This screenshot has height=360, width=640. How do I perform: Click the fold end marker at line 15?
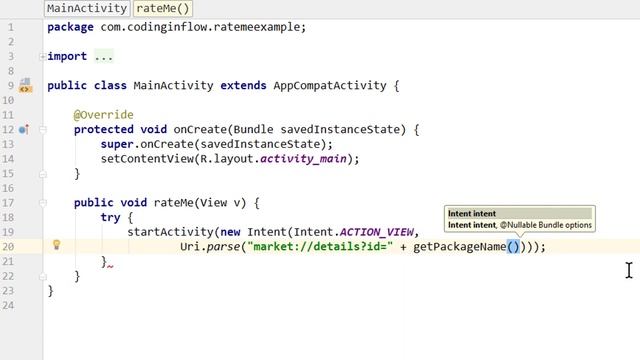(x=42, y=174)
